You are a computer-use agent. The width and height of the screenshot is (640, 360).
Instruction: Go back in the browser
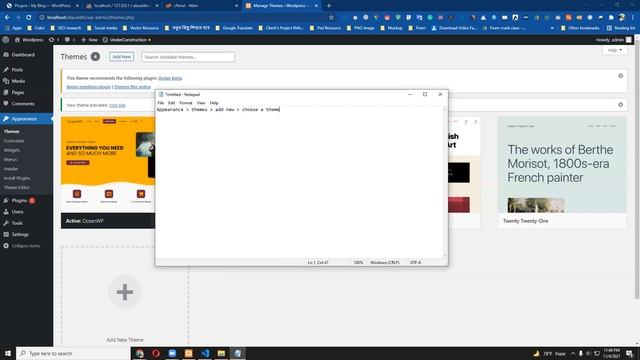(x=7, y=18)
